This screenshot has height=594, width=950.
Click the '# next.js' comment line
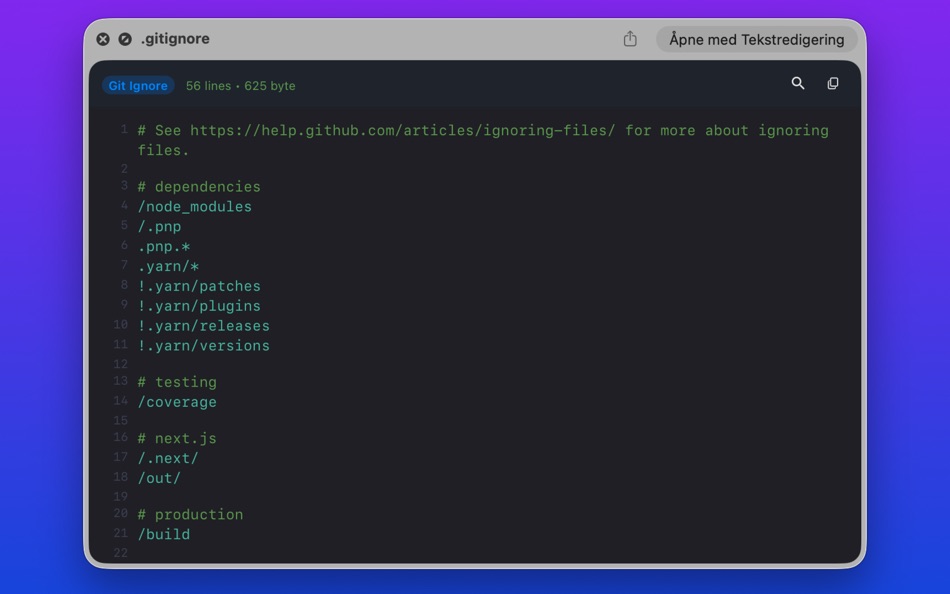pyautogui.click(x=177, y=439)
